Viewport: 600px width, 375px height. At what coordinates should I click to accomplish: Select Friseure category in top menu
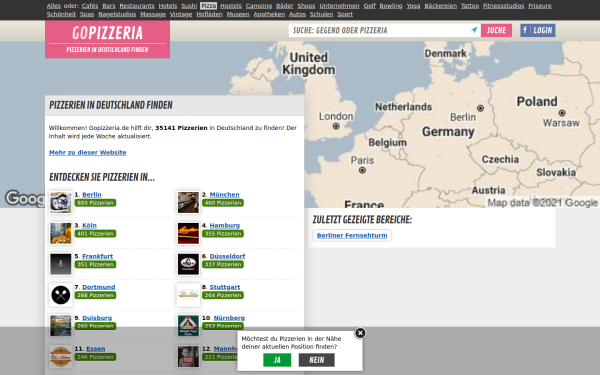pos(540,6)
